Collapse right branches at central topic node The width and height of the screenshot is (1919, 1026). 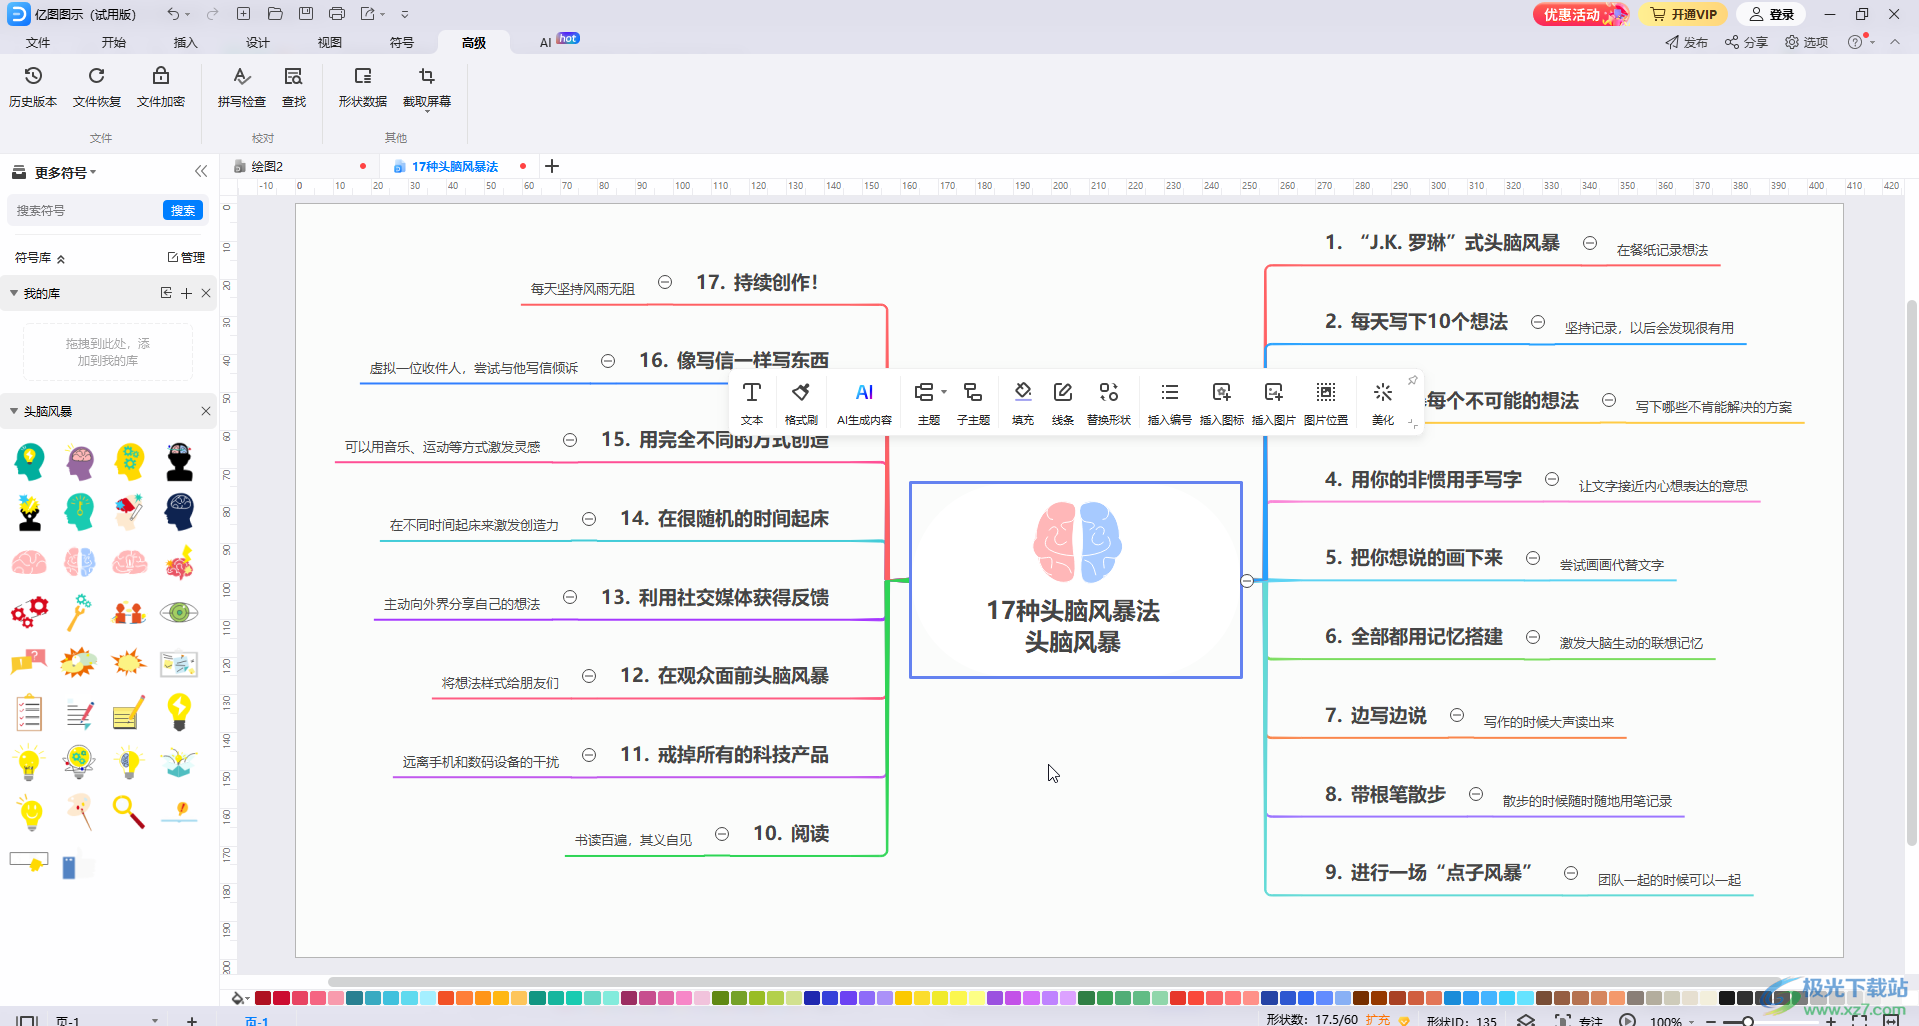(1247, 581)
